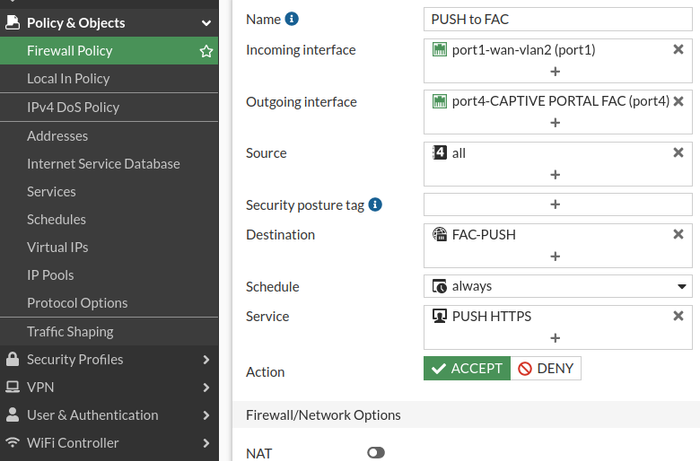The image size is (700, 461).
Task: Click the Security posture tag info icon
Action: coord(375,205)
